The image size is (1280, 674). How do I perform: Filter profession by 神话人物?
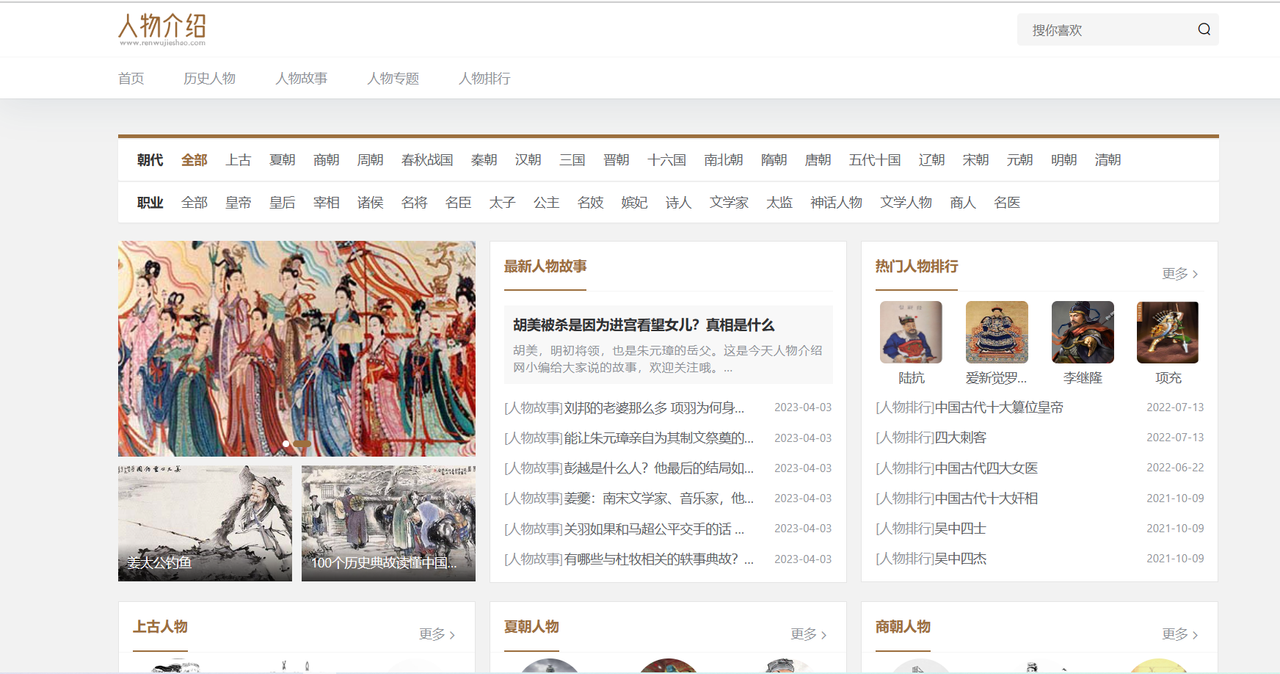click(837, 202)
